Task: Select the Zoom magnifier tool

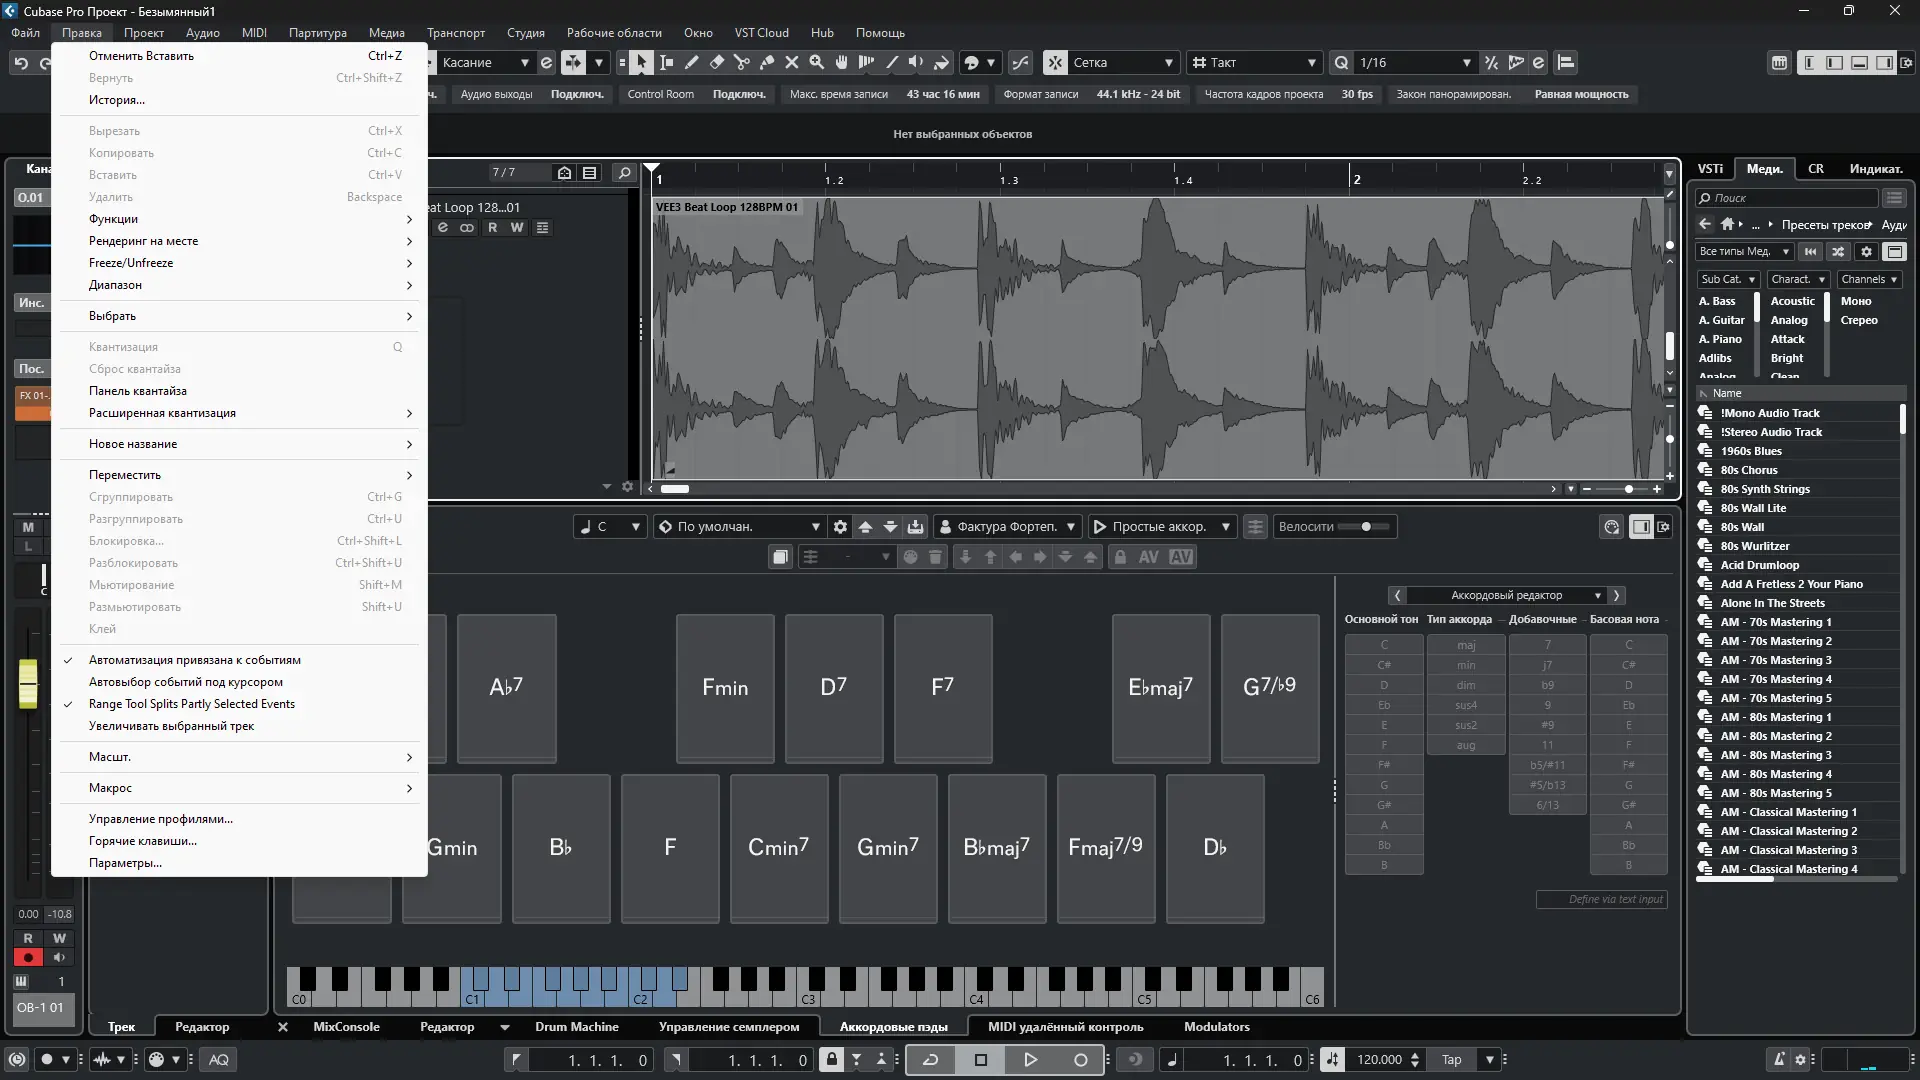Action: pos(816,62)
